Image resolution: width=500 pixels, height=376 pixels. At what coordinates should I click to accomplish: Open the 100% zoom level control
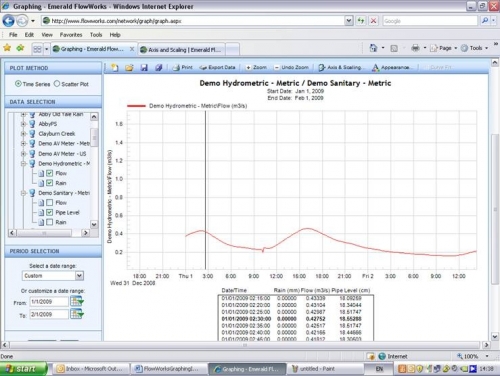[x=473, y=356]
